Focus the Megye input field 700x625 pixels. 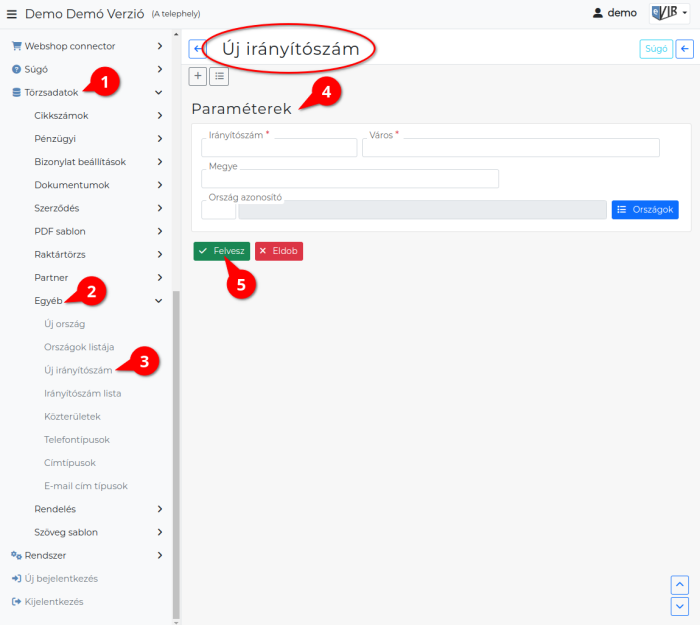[x=350, y=179]
